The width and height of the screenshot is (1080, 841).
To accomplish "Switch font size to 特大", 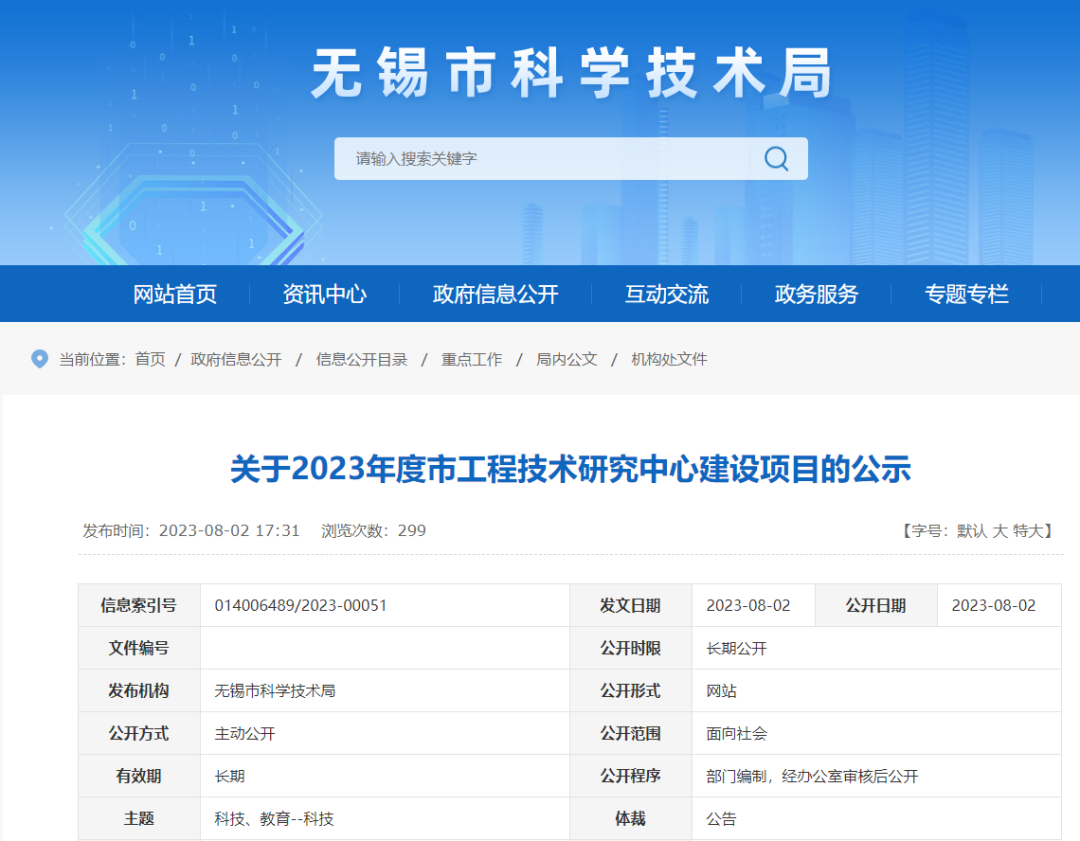I will point(1028,531).
